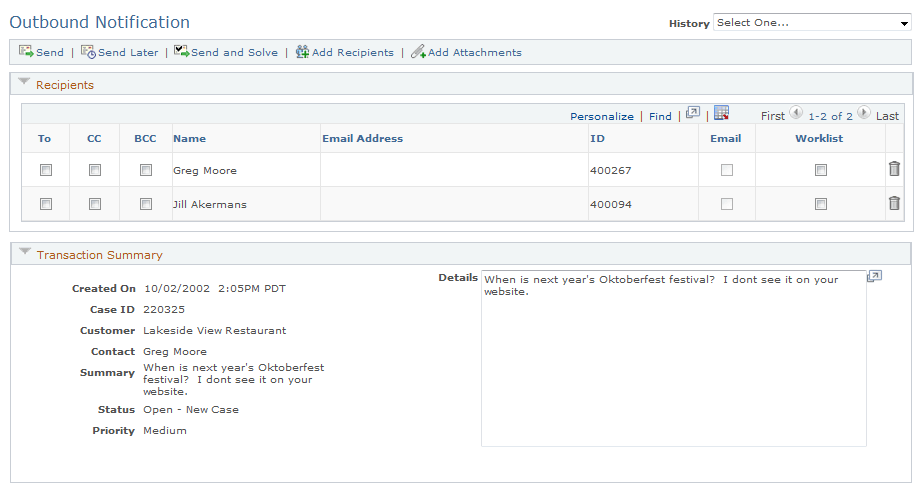Image resolution: width=921 pixels, height=488 pixels.
Task: Select the Created On date value
Action: pyautogui.click(x=215, y=288)
